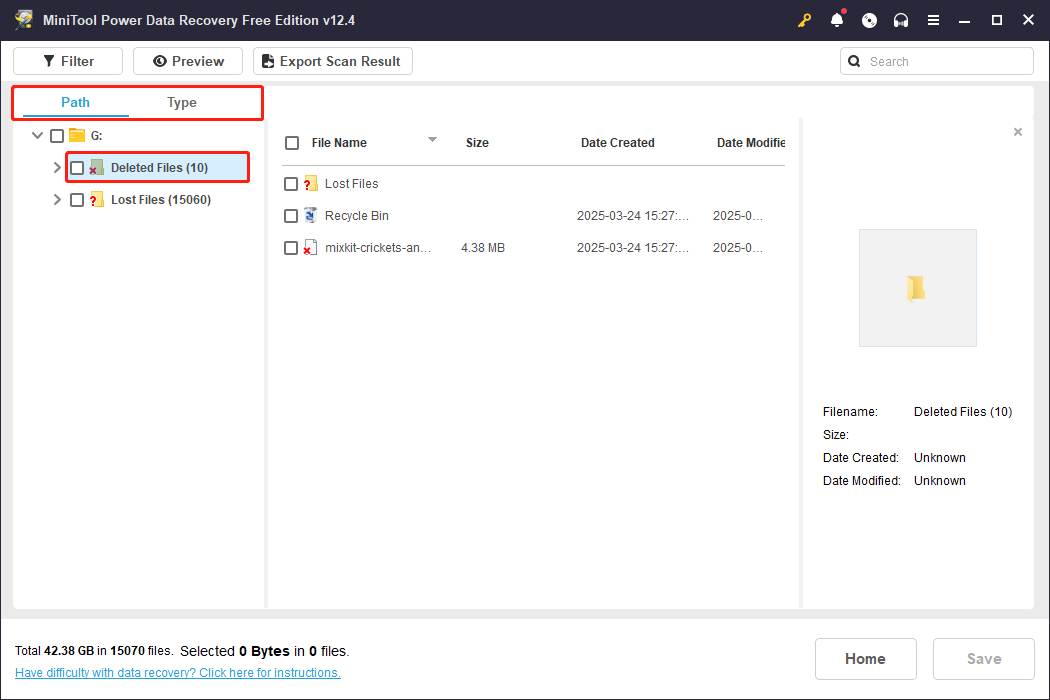1050x700 pixels.
Task: Check the mixkit-crickets file checkbox
Action: (291, 248)
